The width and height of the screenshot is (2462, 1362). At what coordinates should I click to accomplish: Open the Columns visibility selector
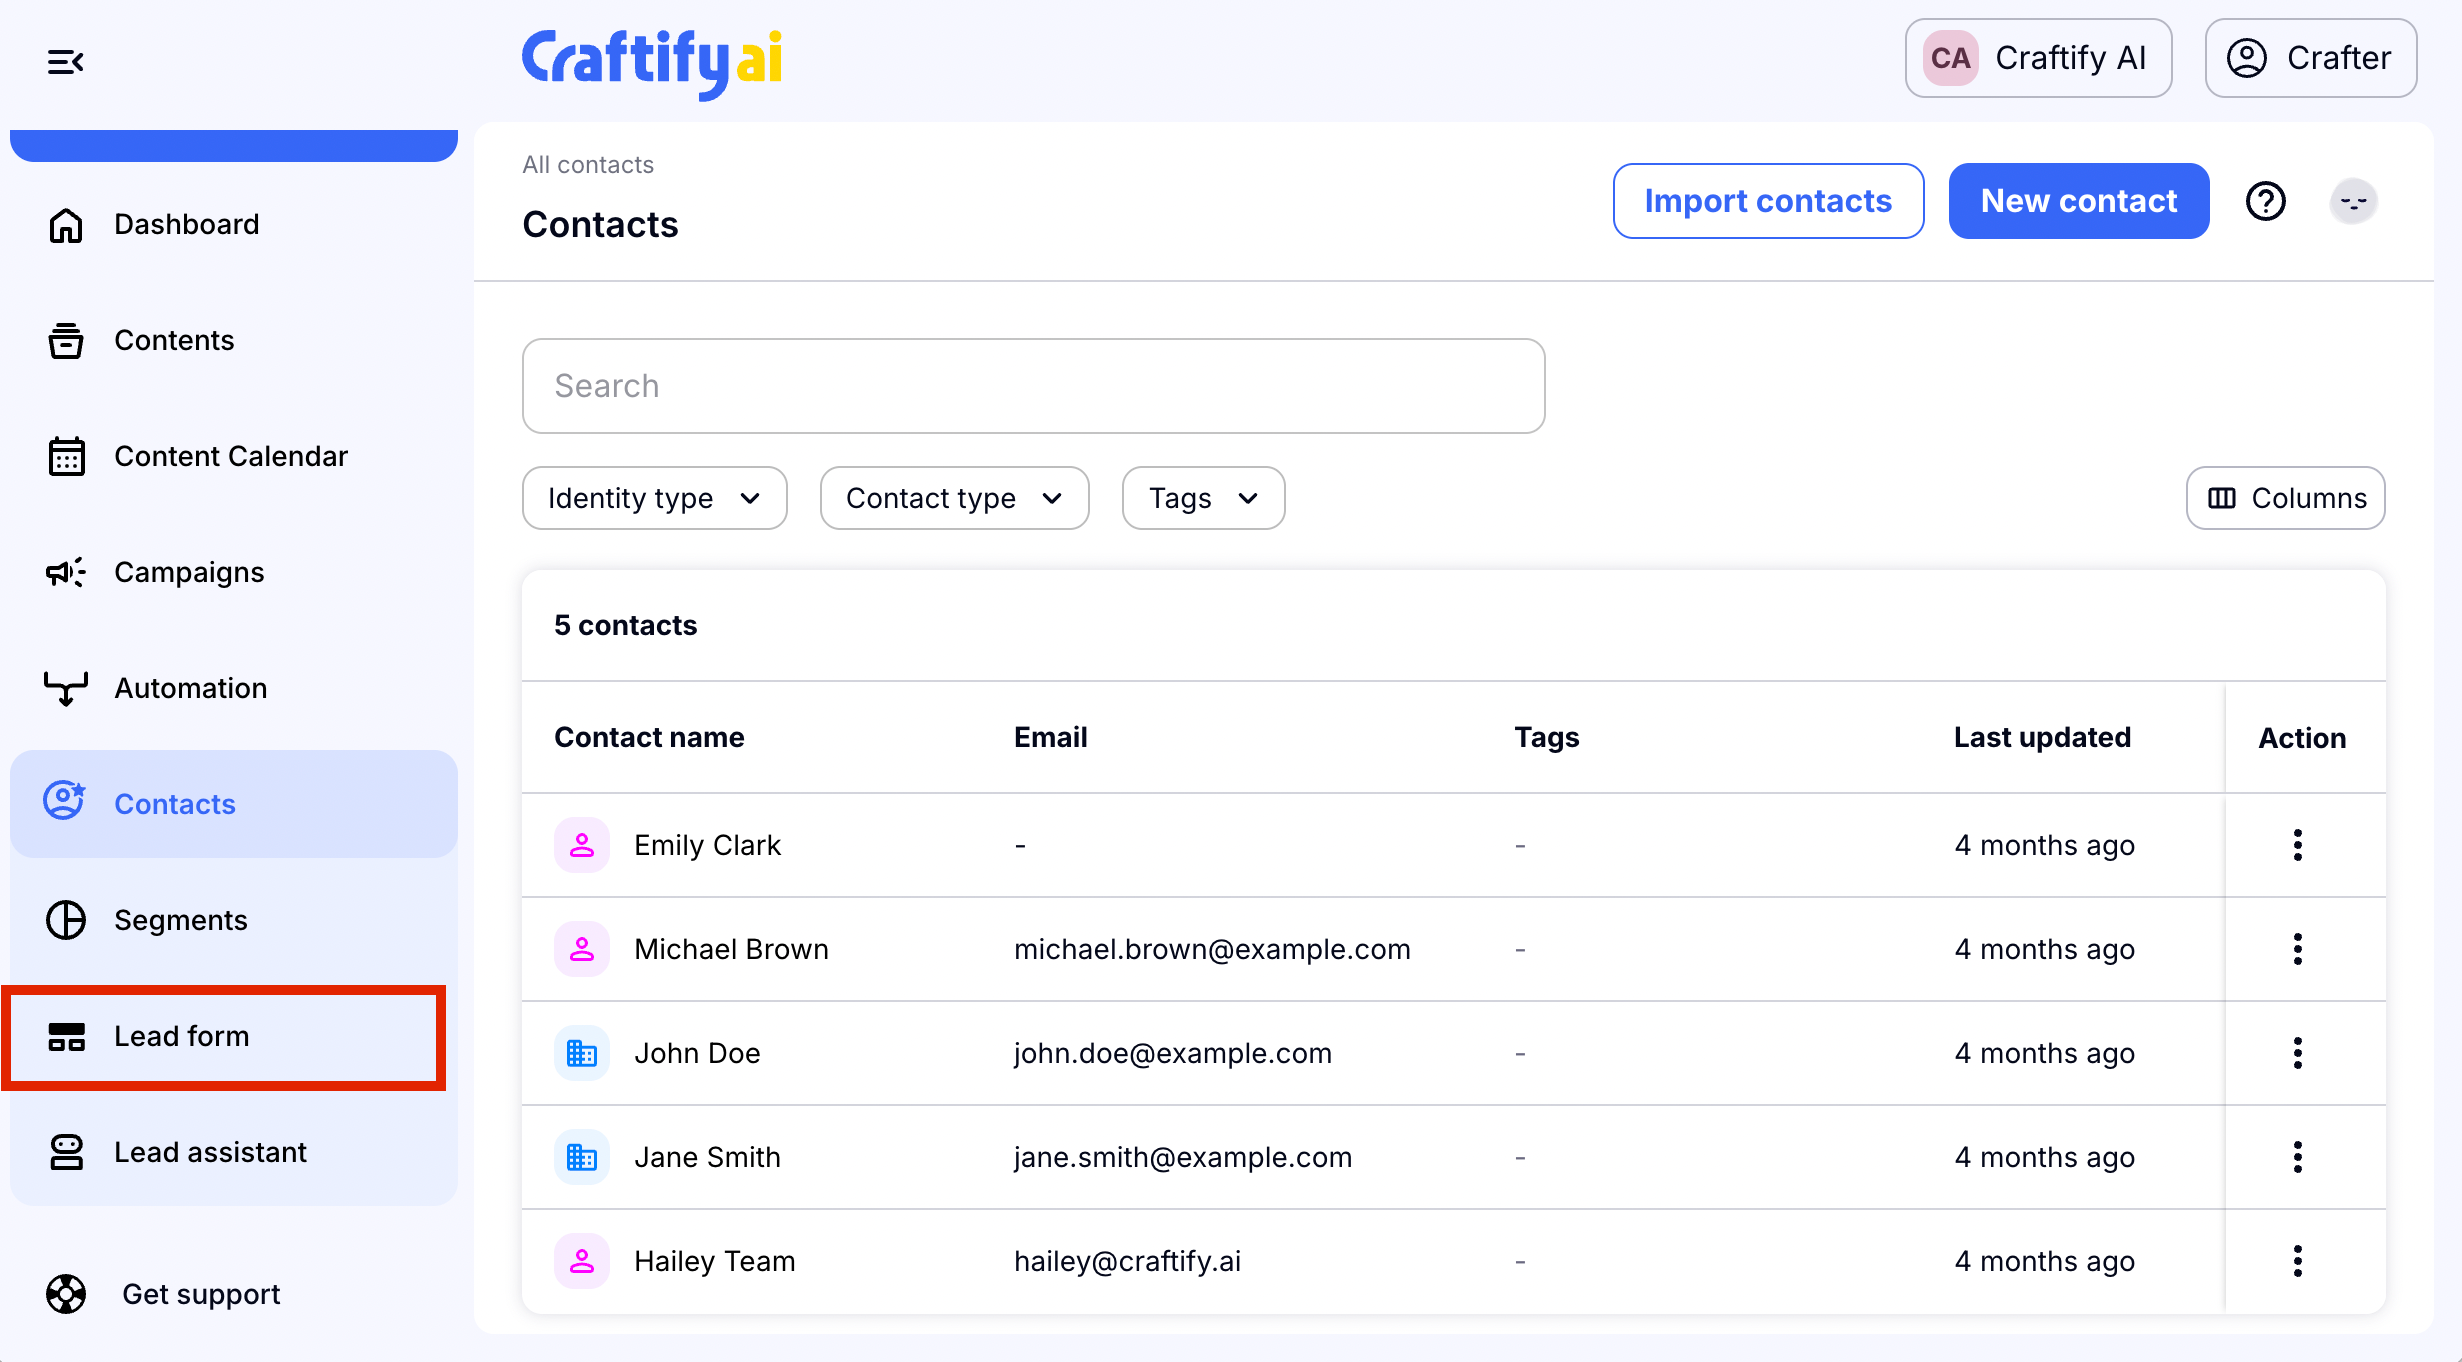pos(2285,498)
